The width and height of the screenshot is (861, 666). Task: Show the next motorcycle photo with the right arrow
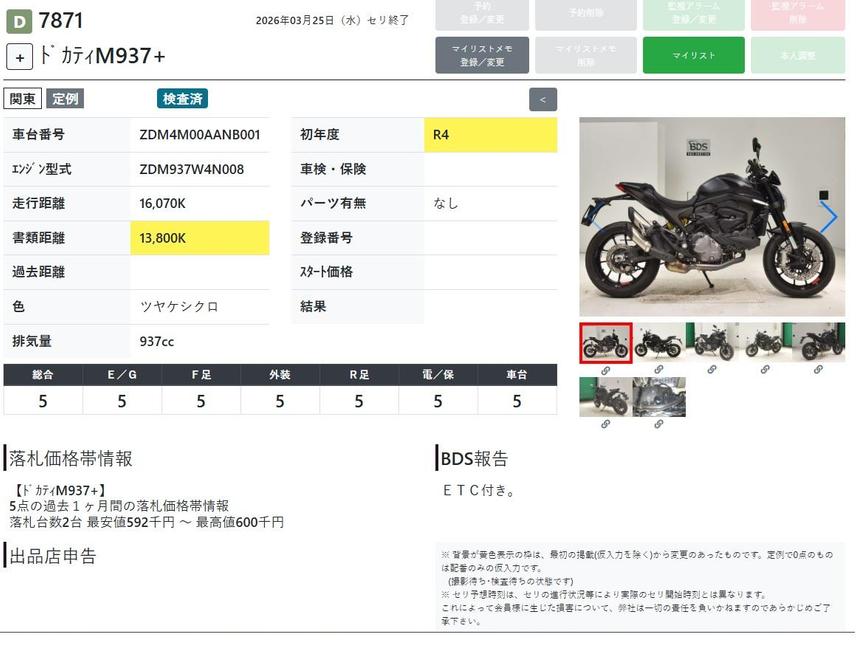[x=828, y=217]
